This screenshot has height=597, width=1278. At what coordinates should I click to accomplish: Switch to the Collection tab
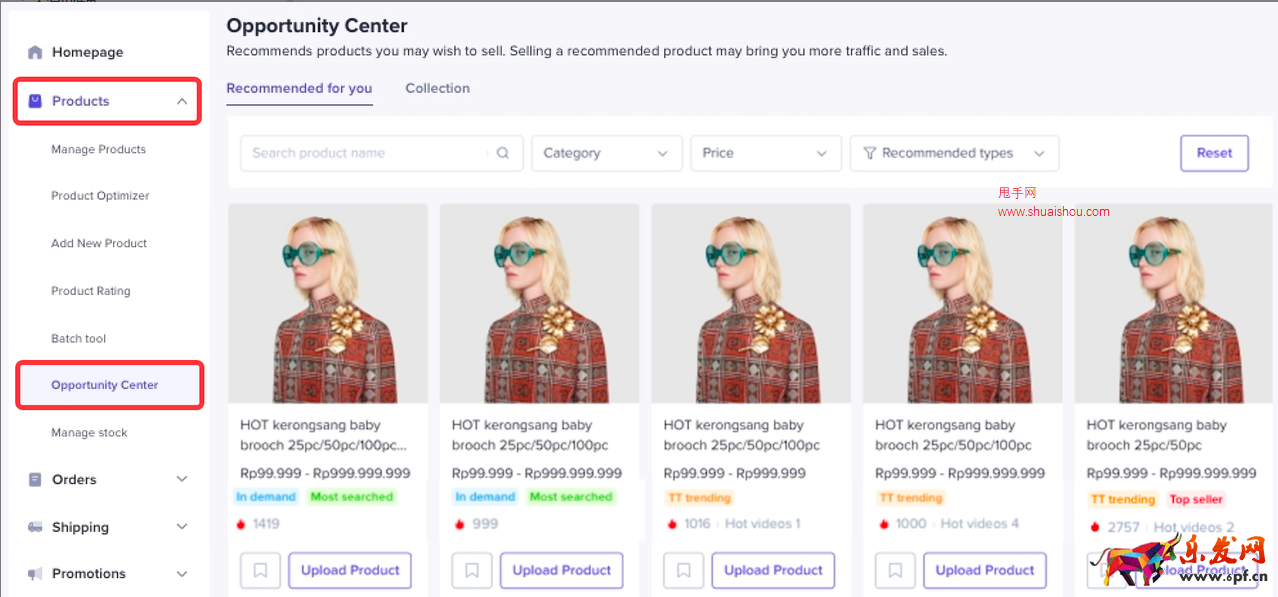point(437,88)
